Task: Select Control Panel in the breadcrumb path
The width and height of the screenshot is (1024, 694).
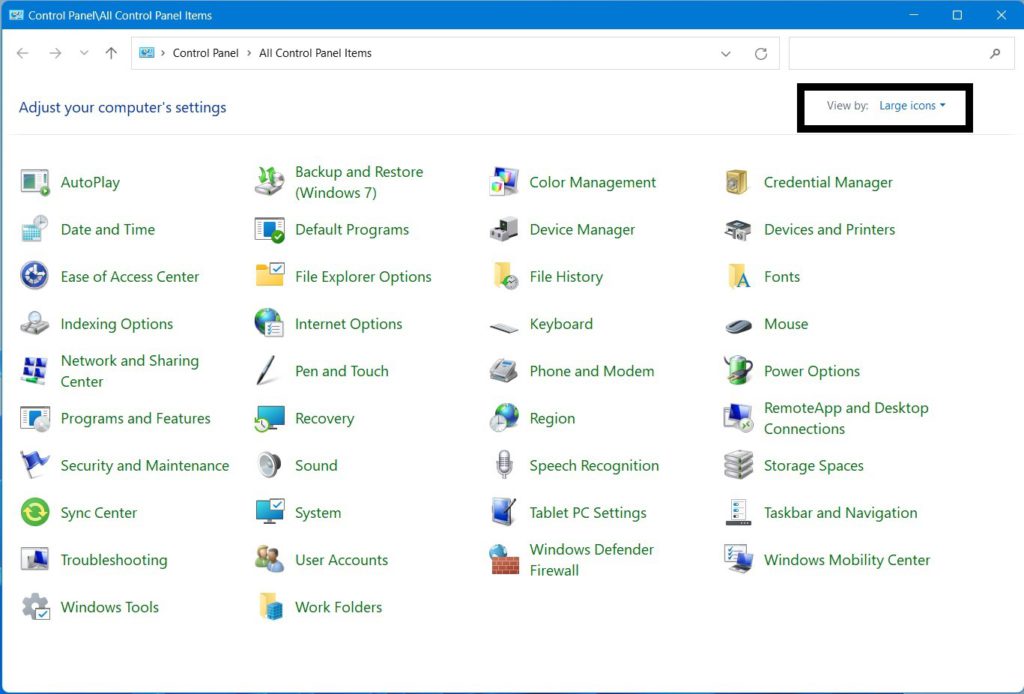Action: point(205,53)
